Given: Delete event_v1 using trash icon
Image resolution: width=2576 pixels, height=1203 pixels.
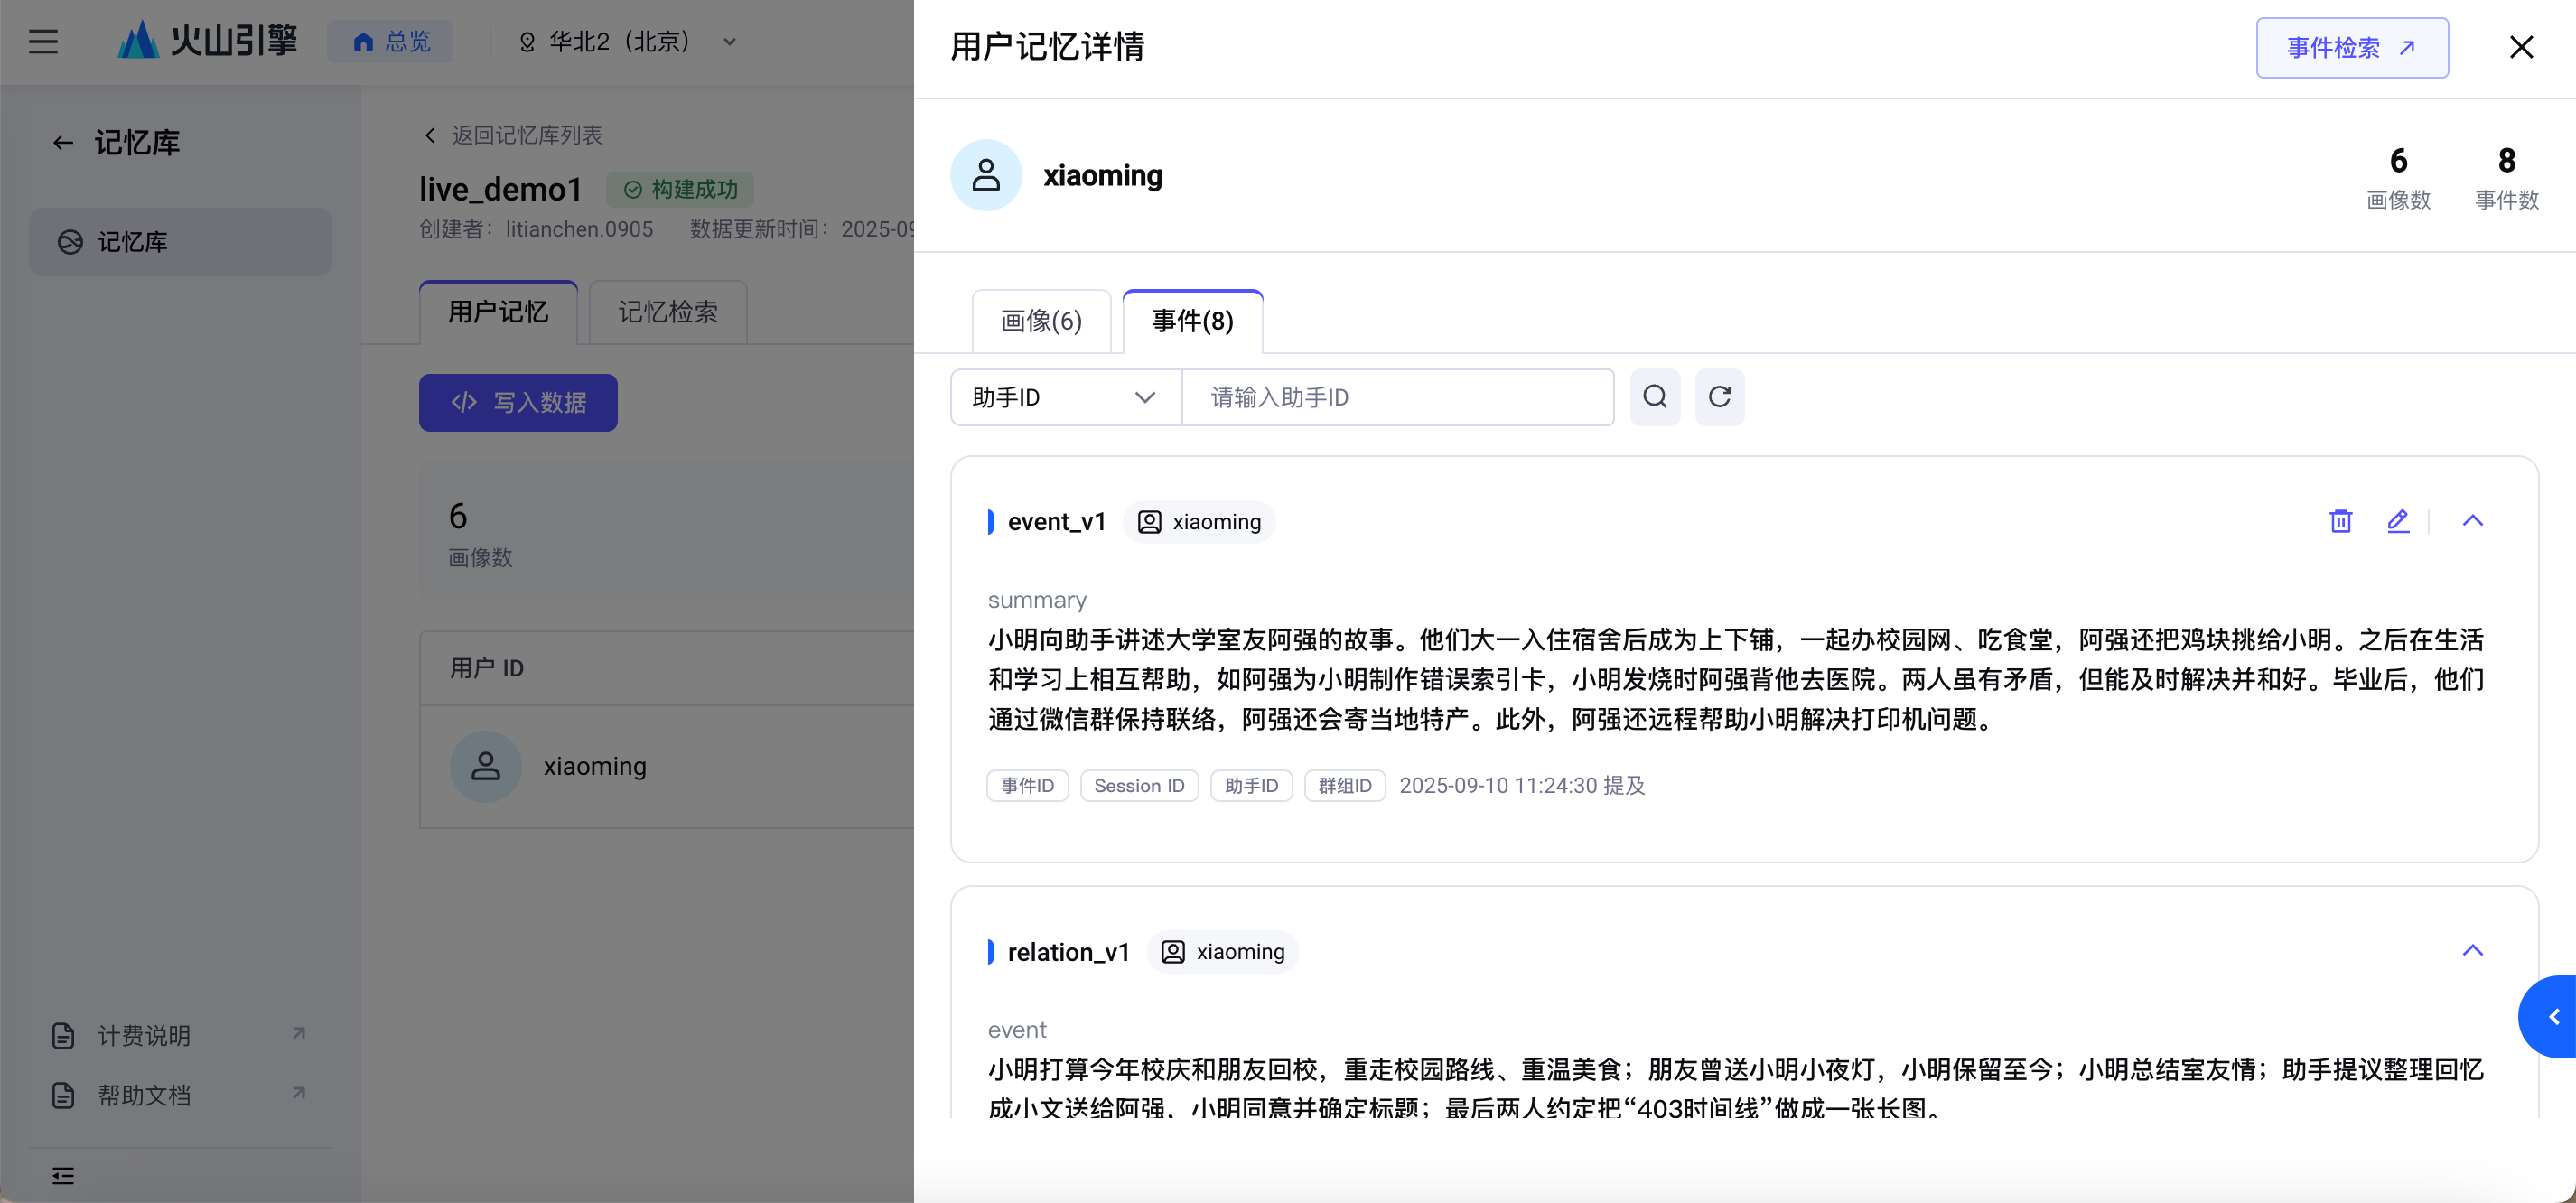Looking at the screenshot, I should pyautogui.click(x=2340, y=520).
